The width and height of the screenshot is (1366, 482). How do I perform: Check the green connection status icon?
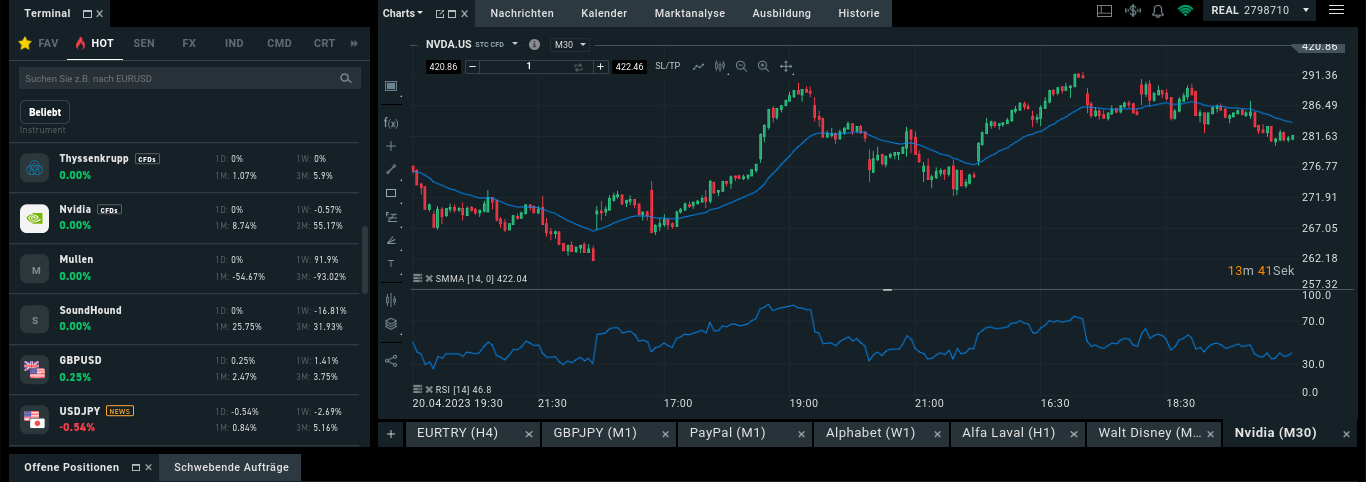(1186, 11)
